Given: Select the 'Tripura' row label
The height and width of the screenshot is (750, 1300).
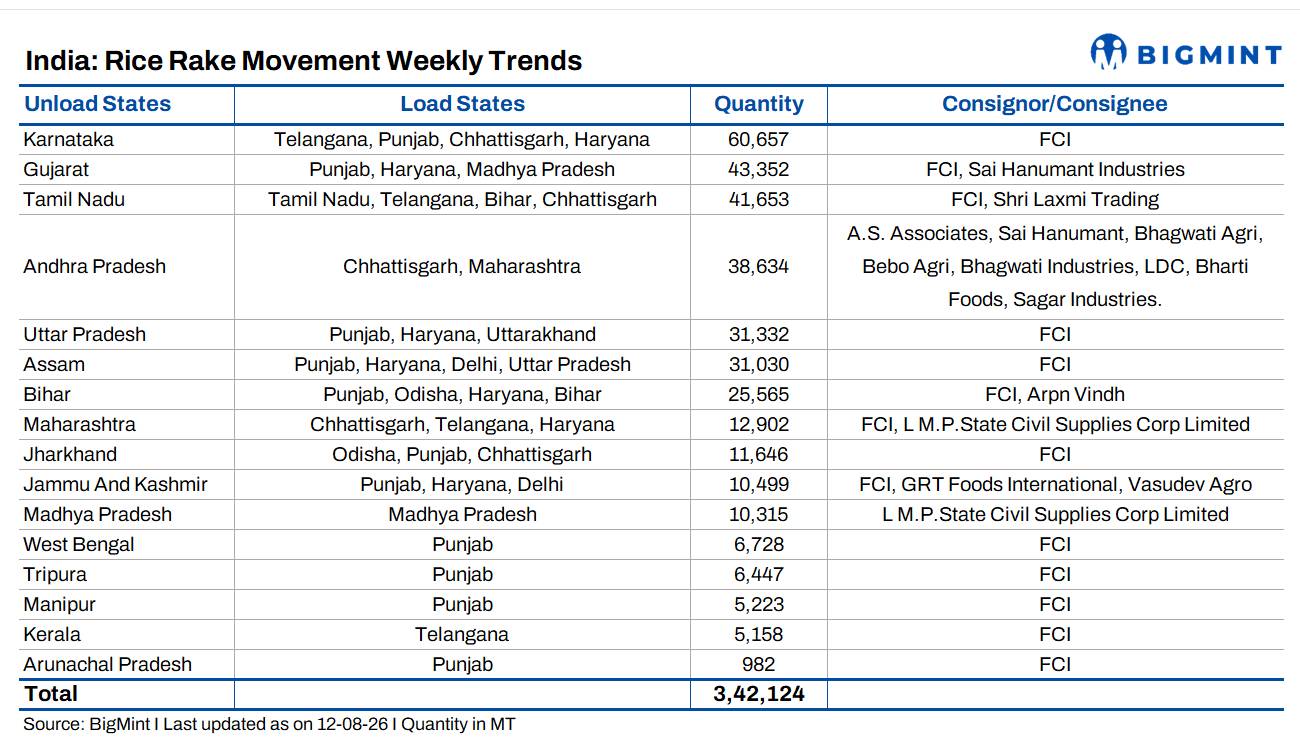Looking at the screenshot, I should 55,574.
